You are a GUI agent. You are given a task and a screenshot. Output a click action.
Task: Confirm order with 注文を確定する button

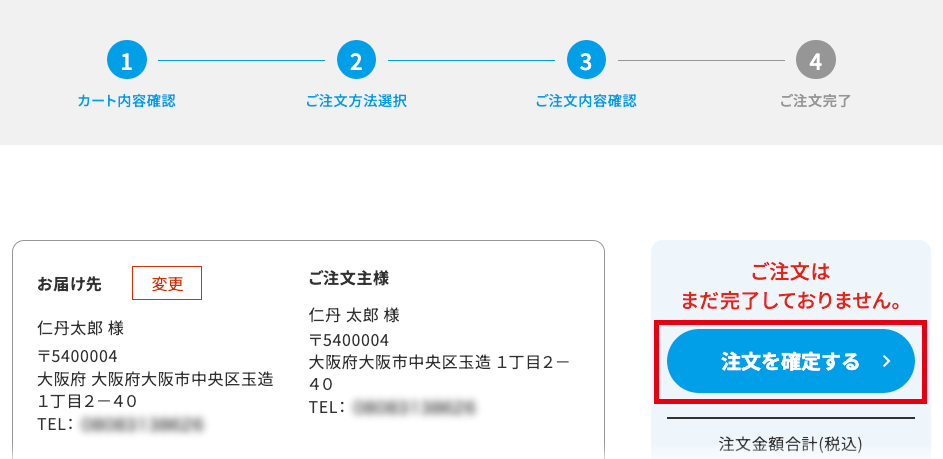point(791,361)
